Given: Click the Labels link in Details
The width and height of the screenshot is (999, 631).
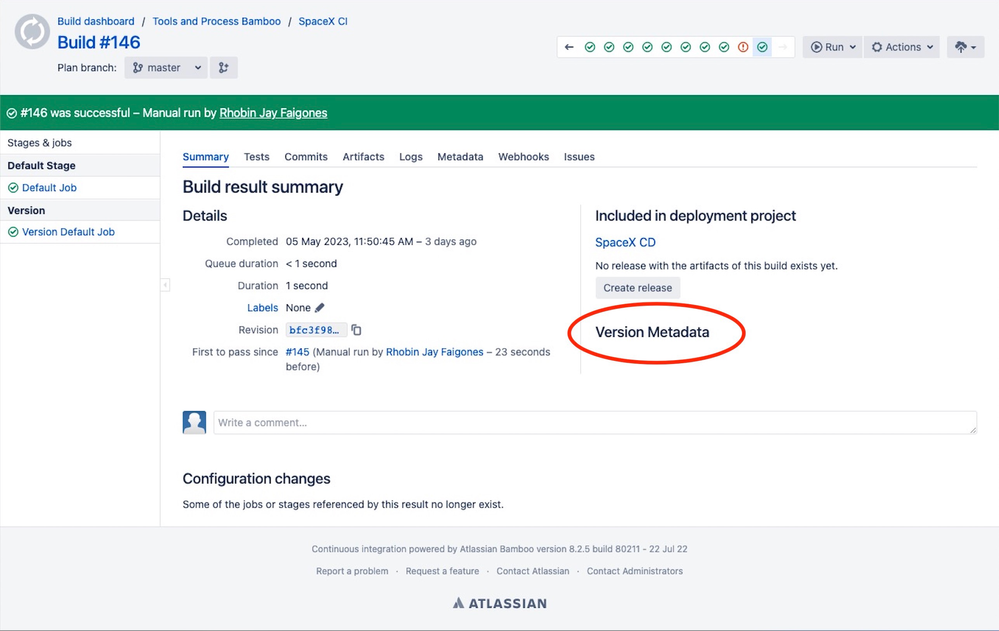Looking at the screenshot, I should tap(262, 308).
